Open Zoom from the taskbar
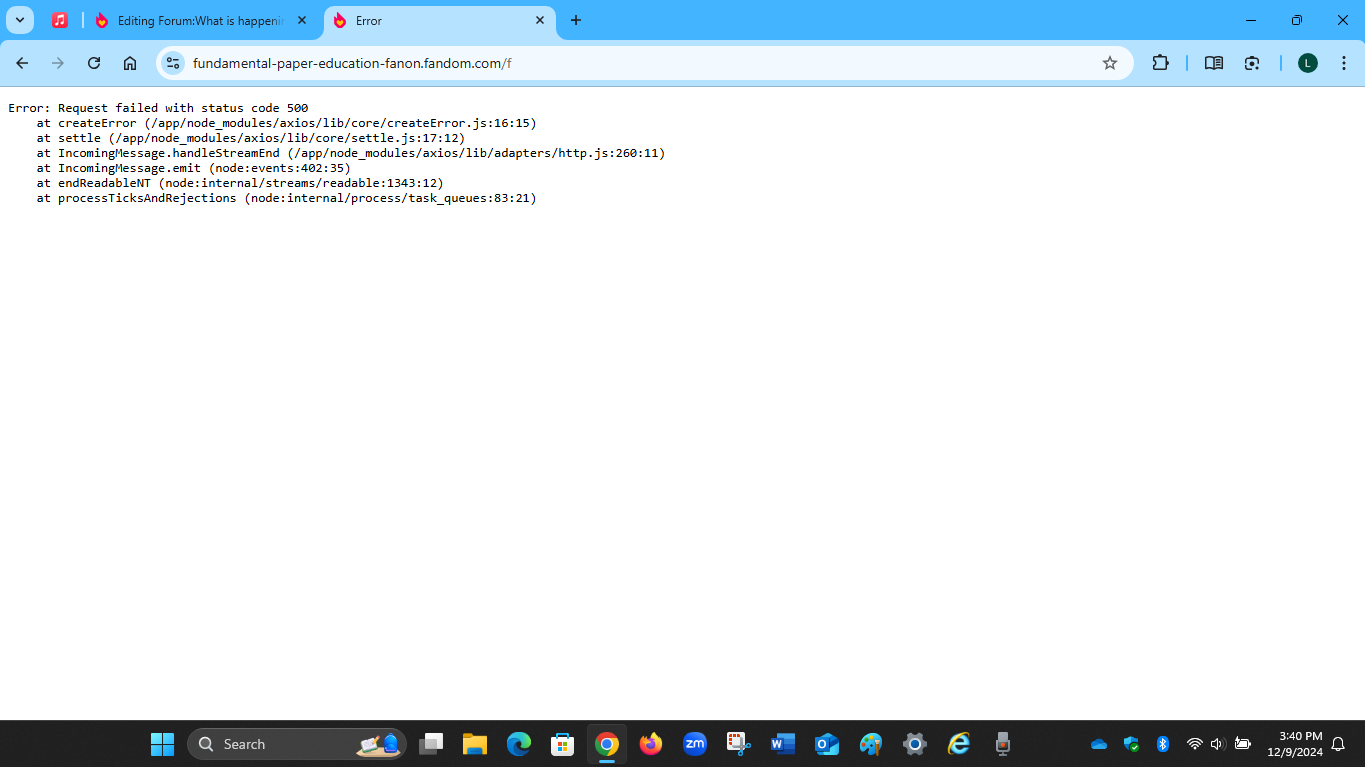The width and height of the screenshot is (1365, 767). [x=695, y=744]
